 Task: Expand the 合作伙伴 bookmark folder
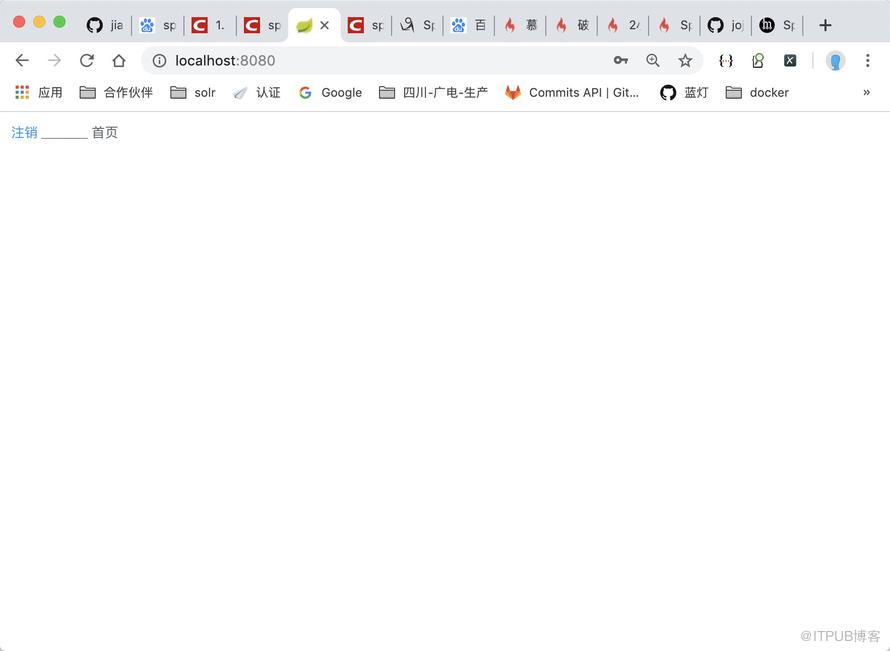click(x=116, y=93)
